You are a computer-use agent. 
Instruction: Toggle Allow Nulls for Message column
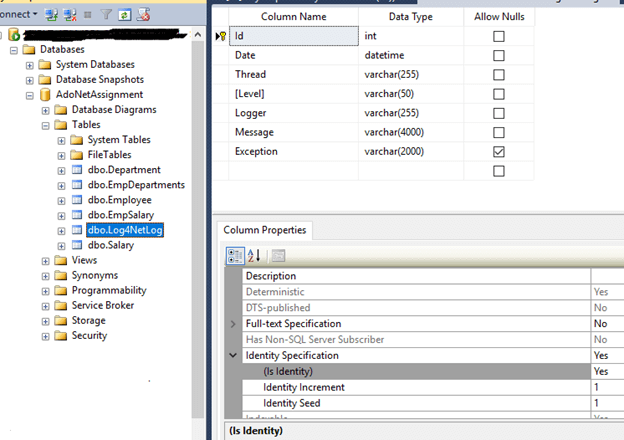499,132
